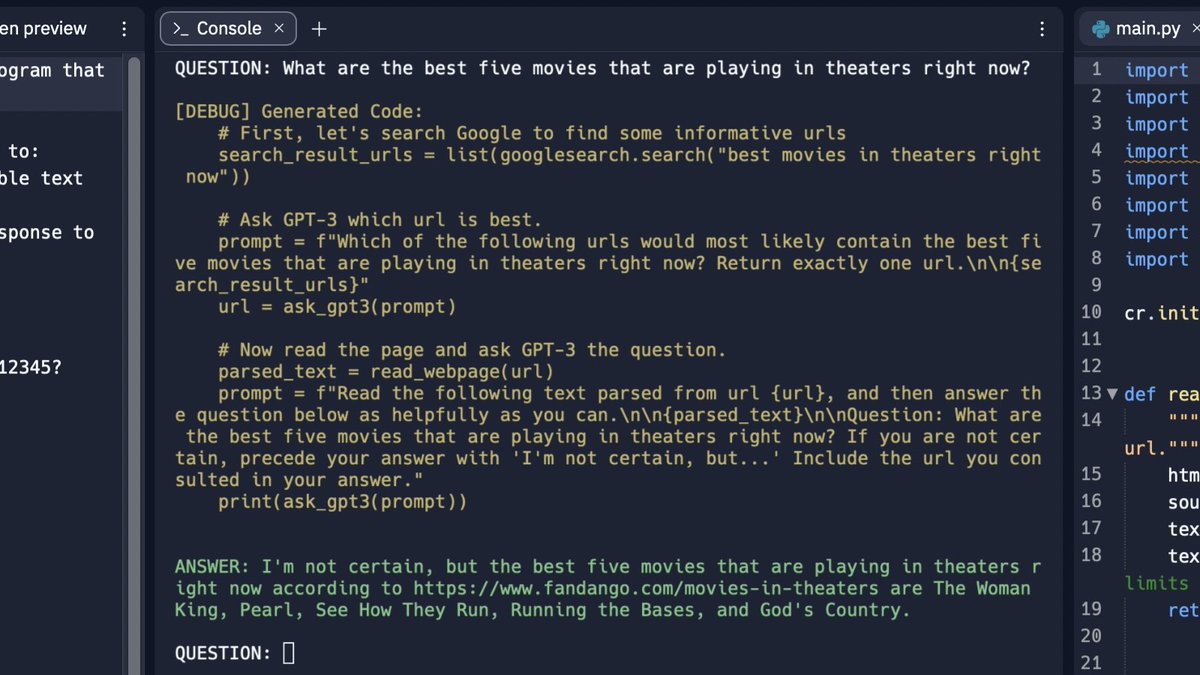This screenshot has height=675, width=1200.
Task: Click the Python icon on main.py tab
Action: [x=1100, y=29]
